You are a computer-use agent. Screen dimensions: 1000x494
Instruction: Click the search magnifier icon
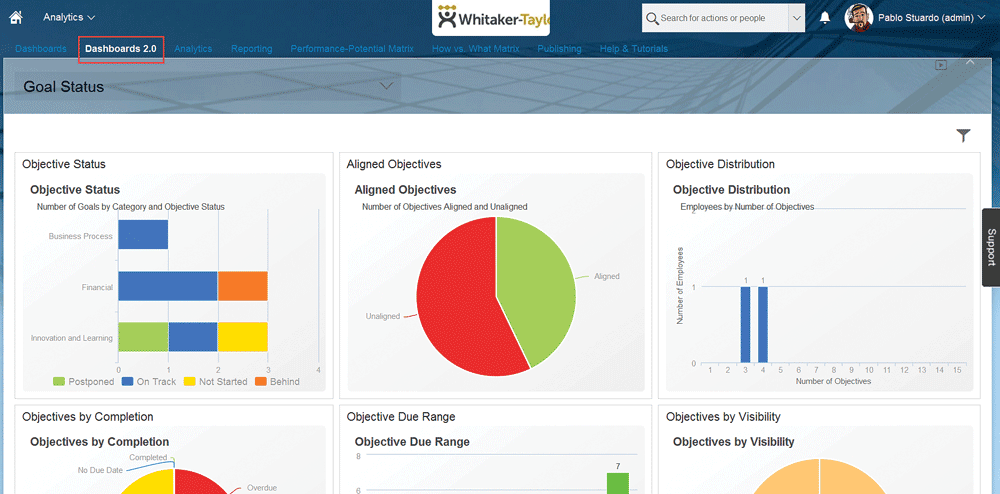[x=652, y=18]
